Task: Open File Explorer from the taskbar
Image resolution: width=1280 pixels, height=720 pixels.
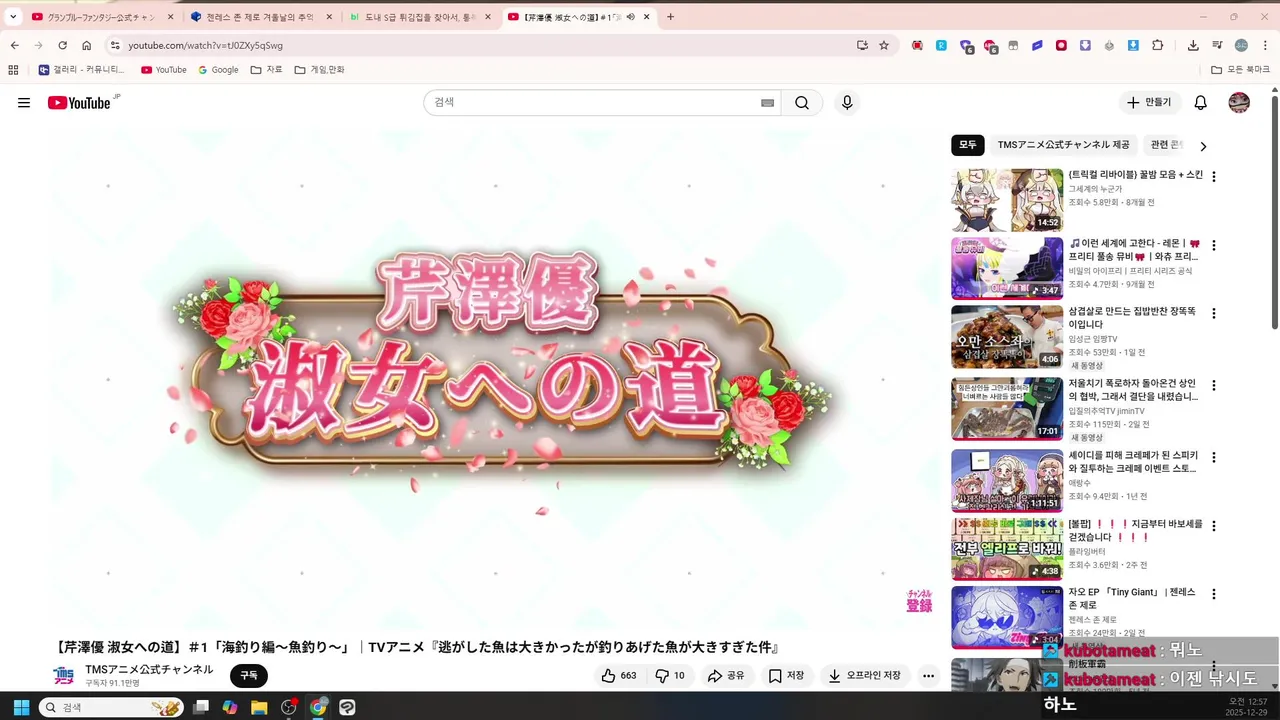Action: 259,707
